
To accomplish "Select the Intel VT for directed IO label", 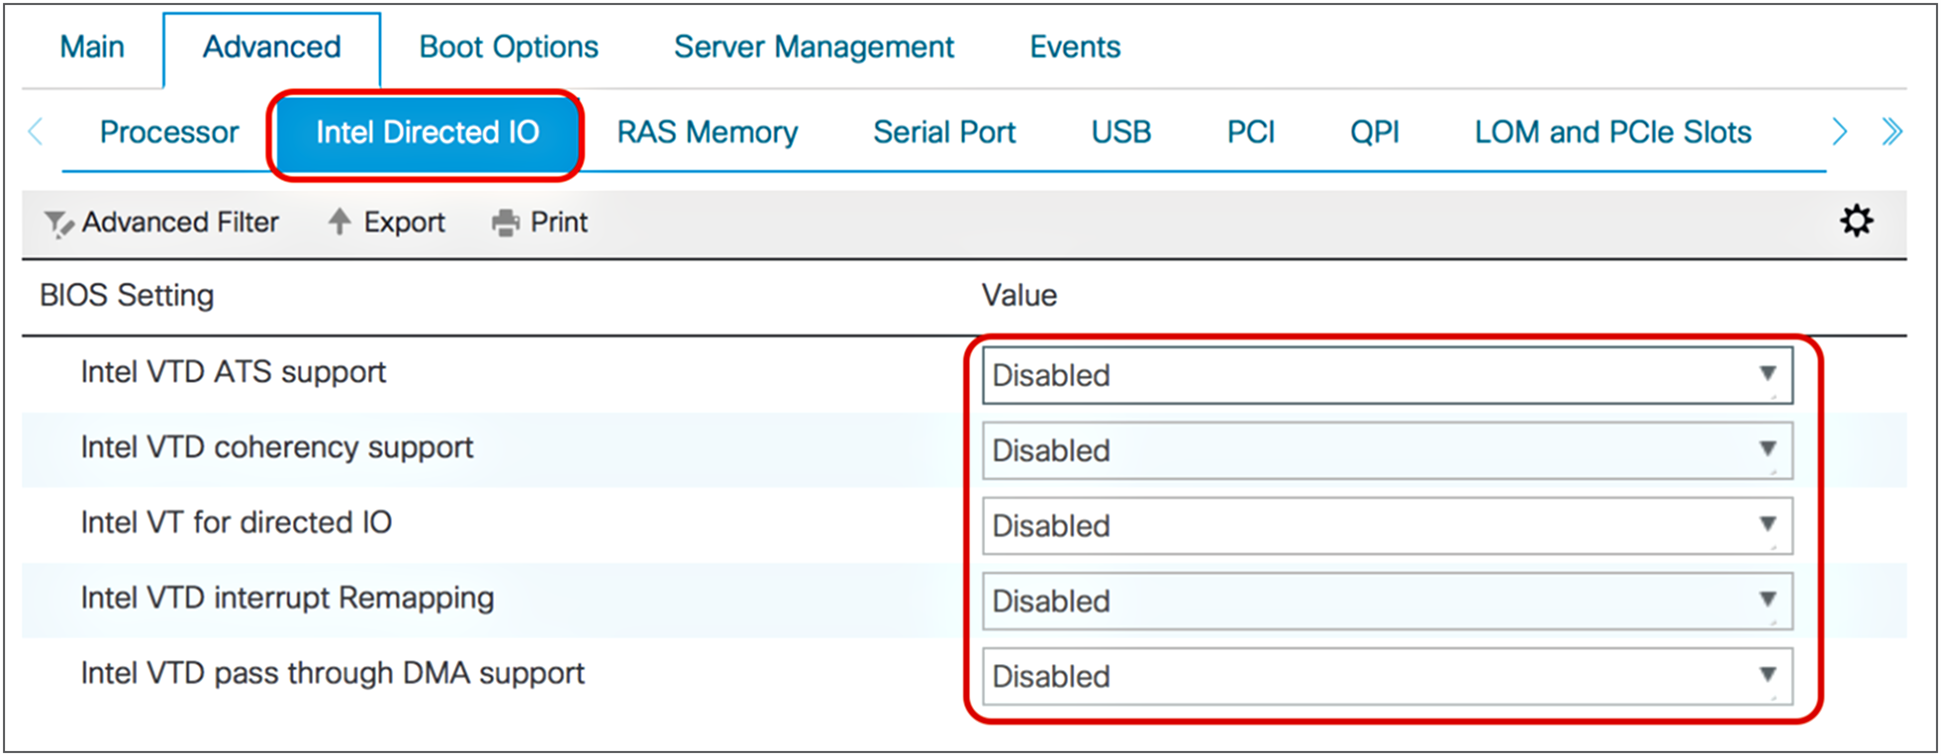I will [x=236, y=522].
